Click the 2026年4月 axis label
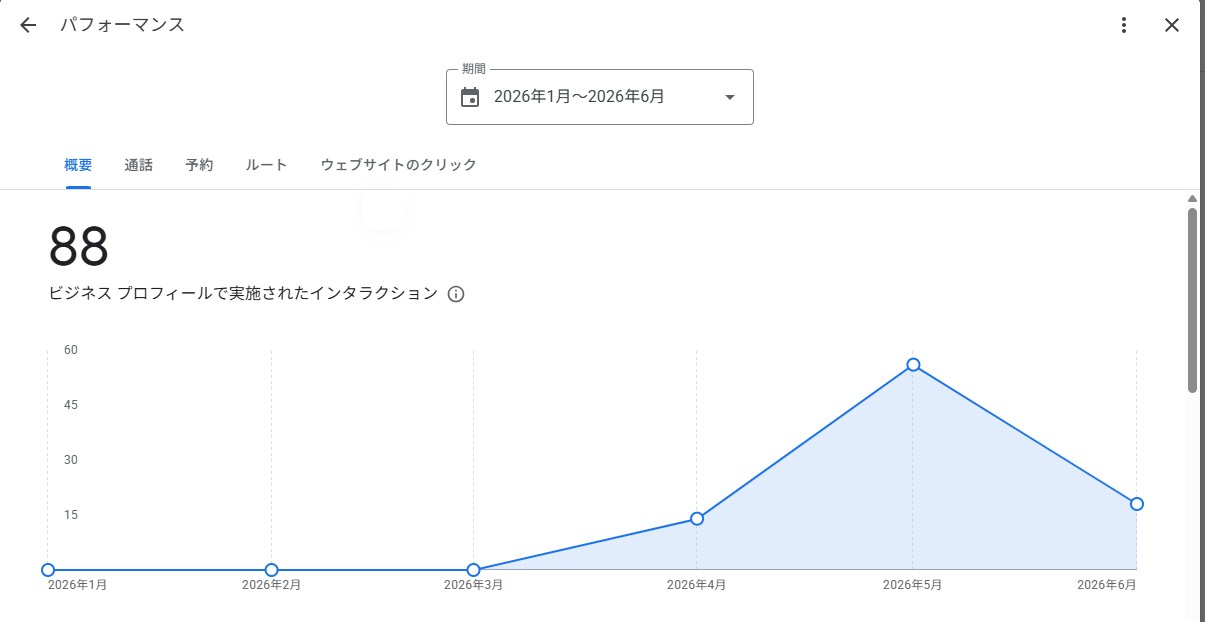The width and height of the screenshot is (1205, 622). coord(697,585)
